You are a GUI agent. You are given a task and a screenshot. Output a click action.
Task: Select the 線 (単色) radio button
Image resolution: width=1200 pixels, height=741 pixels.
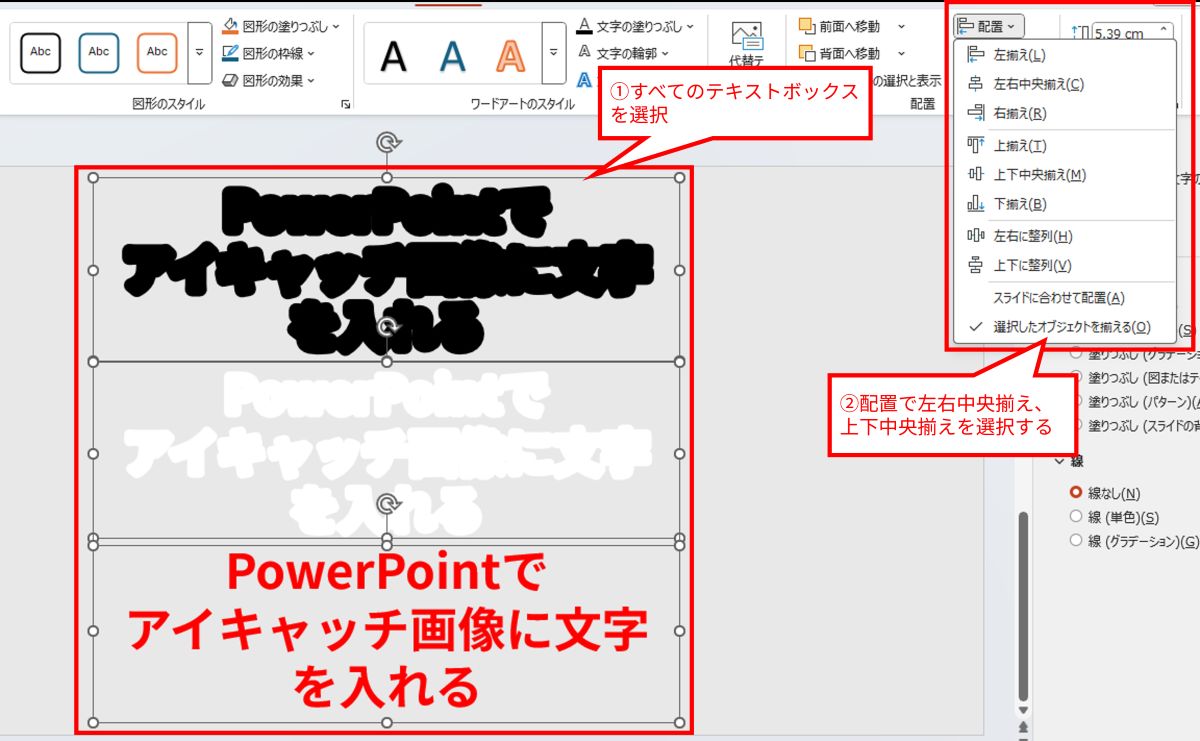pos(1076,517)
